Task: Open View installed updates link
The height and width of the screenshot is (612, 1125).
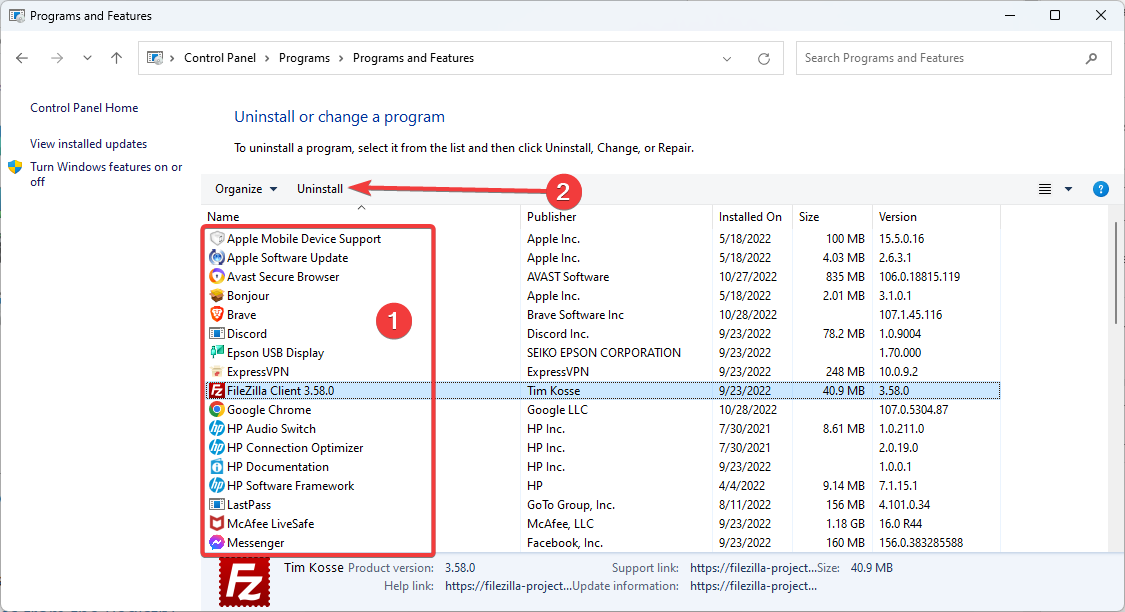Action: point(88,143)
